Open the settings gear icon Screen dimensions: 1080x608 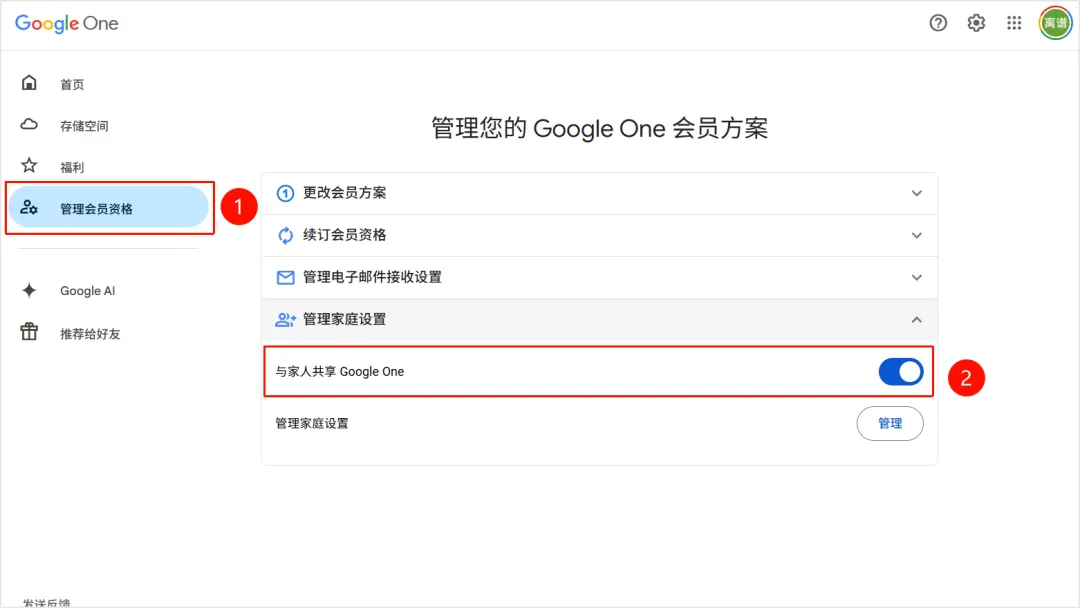[976, 23]
